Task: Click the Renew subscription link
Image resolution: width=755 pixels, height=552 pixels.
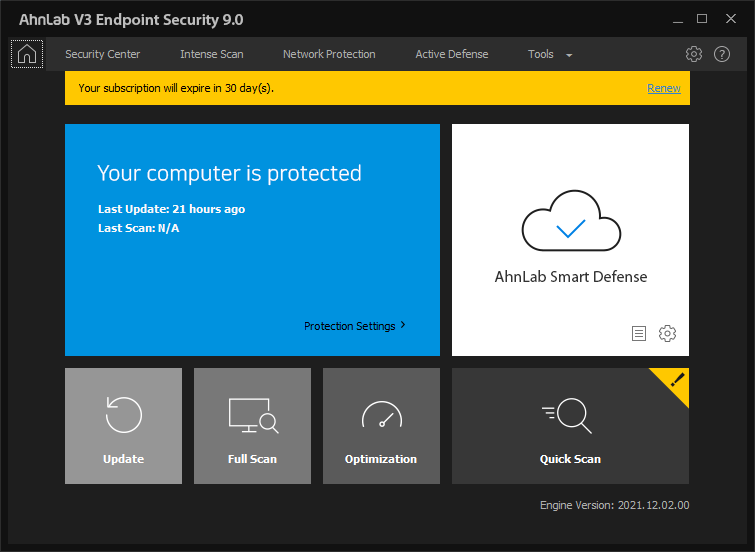Action: 663,88
